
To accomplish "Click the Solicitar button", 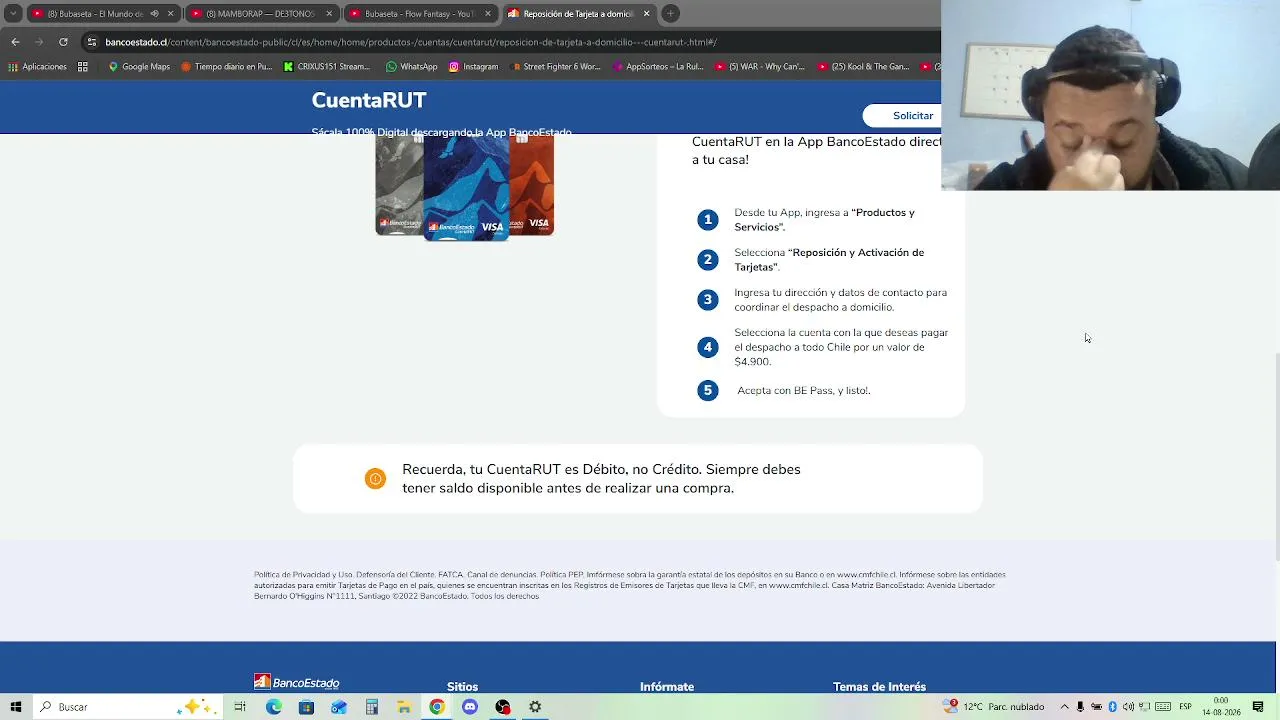I will 911,116.
